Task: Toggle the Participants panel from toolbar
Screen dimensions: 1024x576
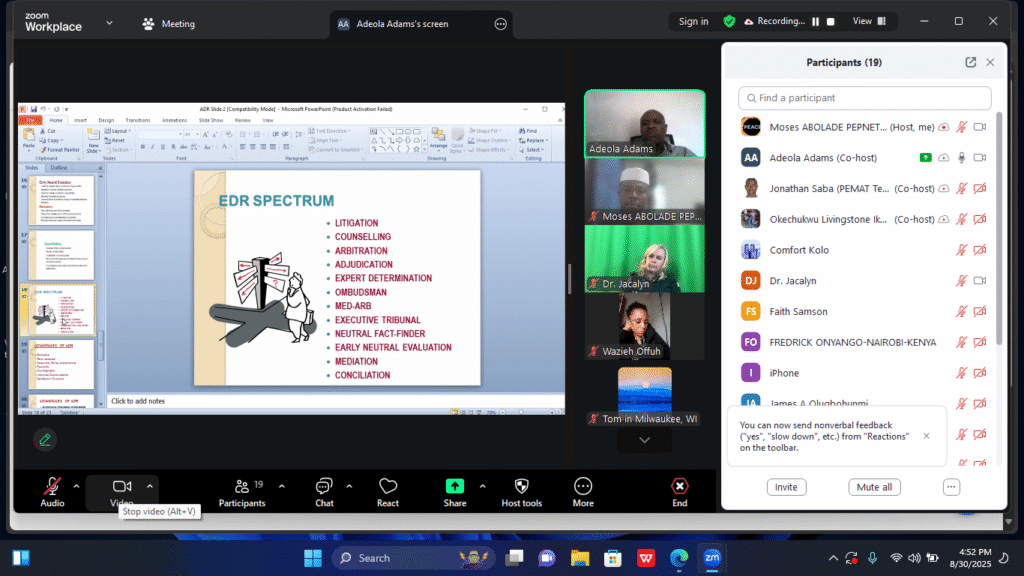Action: (242, 487)
